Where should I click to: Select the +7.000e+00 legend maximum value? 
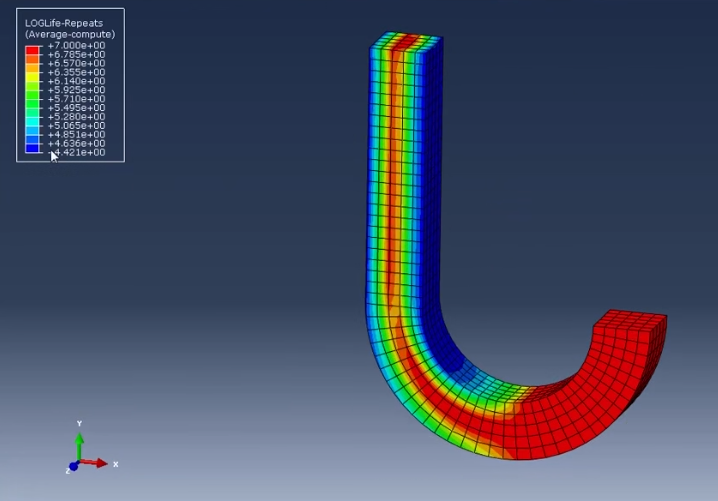pyautogui.click(x=76, y=45)
